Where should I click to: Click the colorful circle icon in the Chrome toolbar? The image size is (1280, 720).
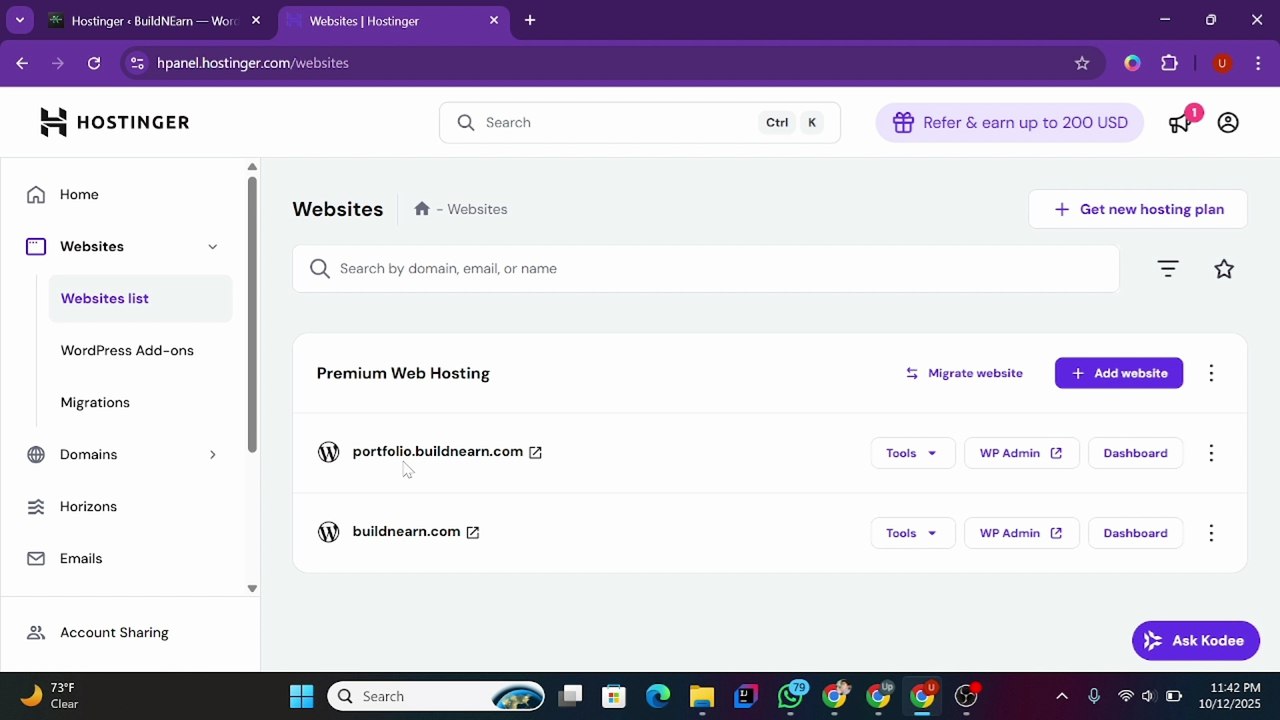(x=1132, y=63)
